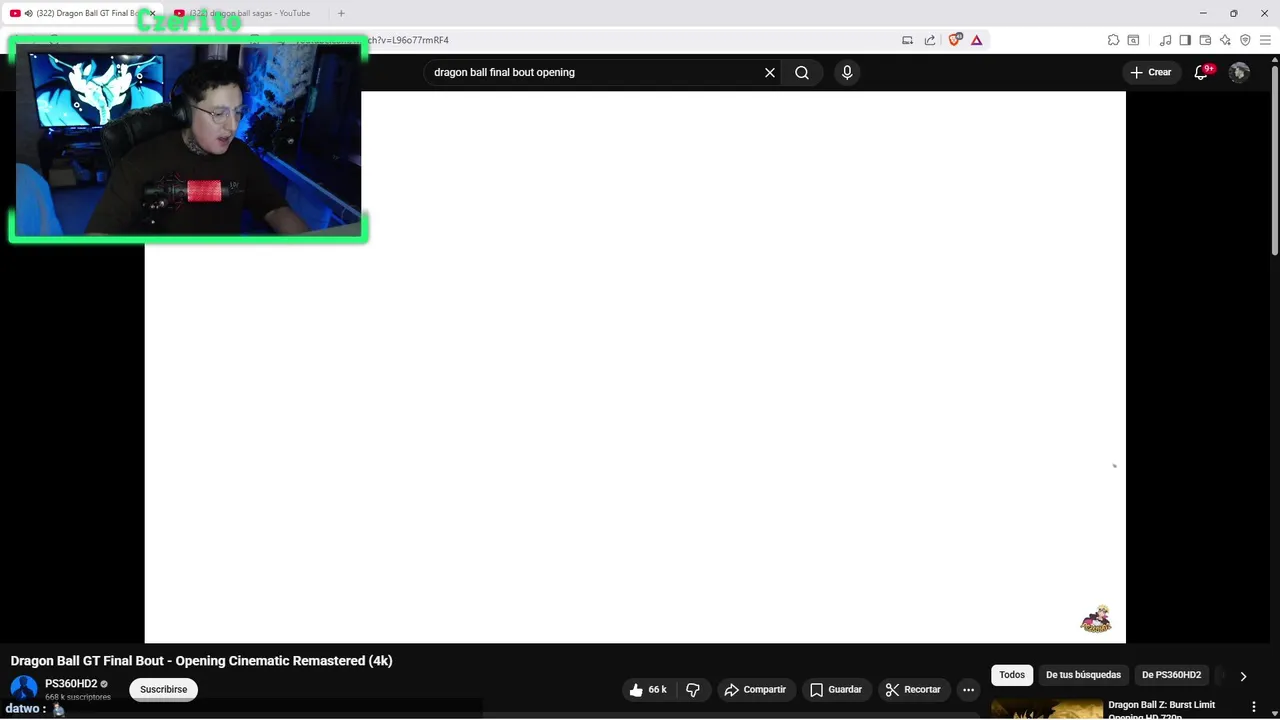Open the Brave Wallet icon
The height and width of the screenshot is (720, 1280).
pyautogui.click(x=1205, y=40)
